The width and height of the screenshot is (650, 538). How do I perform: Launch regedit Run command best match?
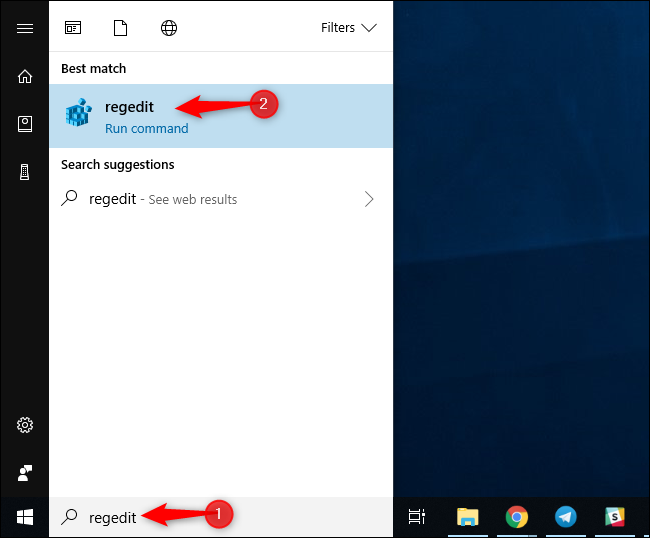[221, 116]
